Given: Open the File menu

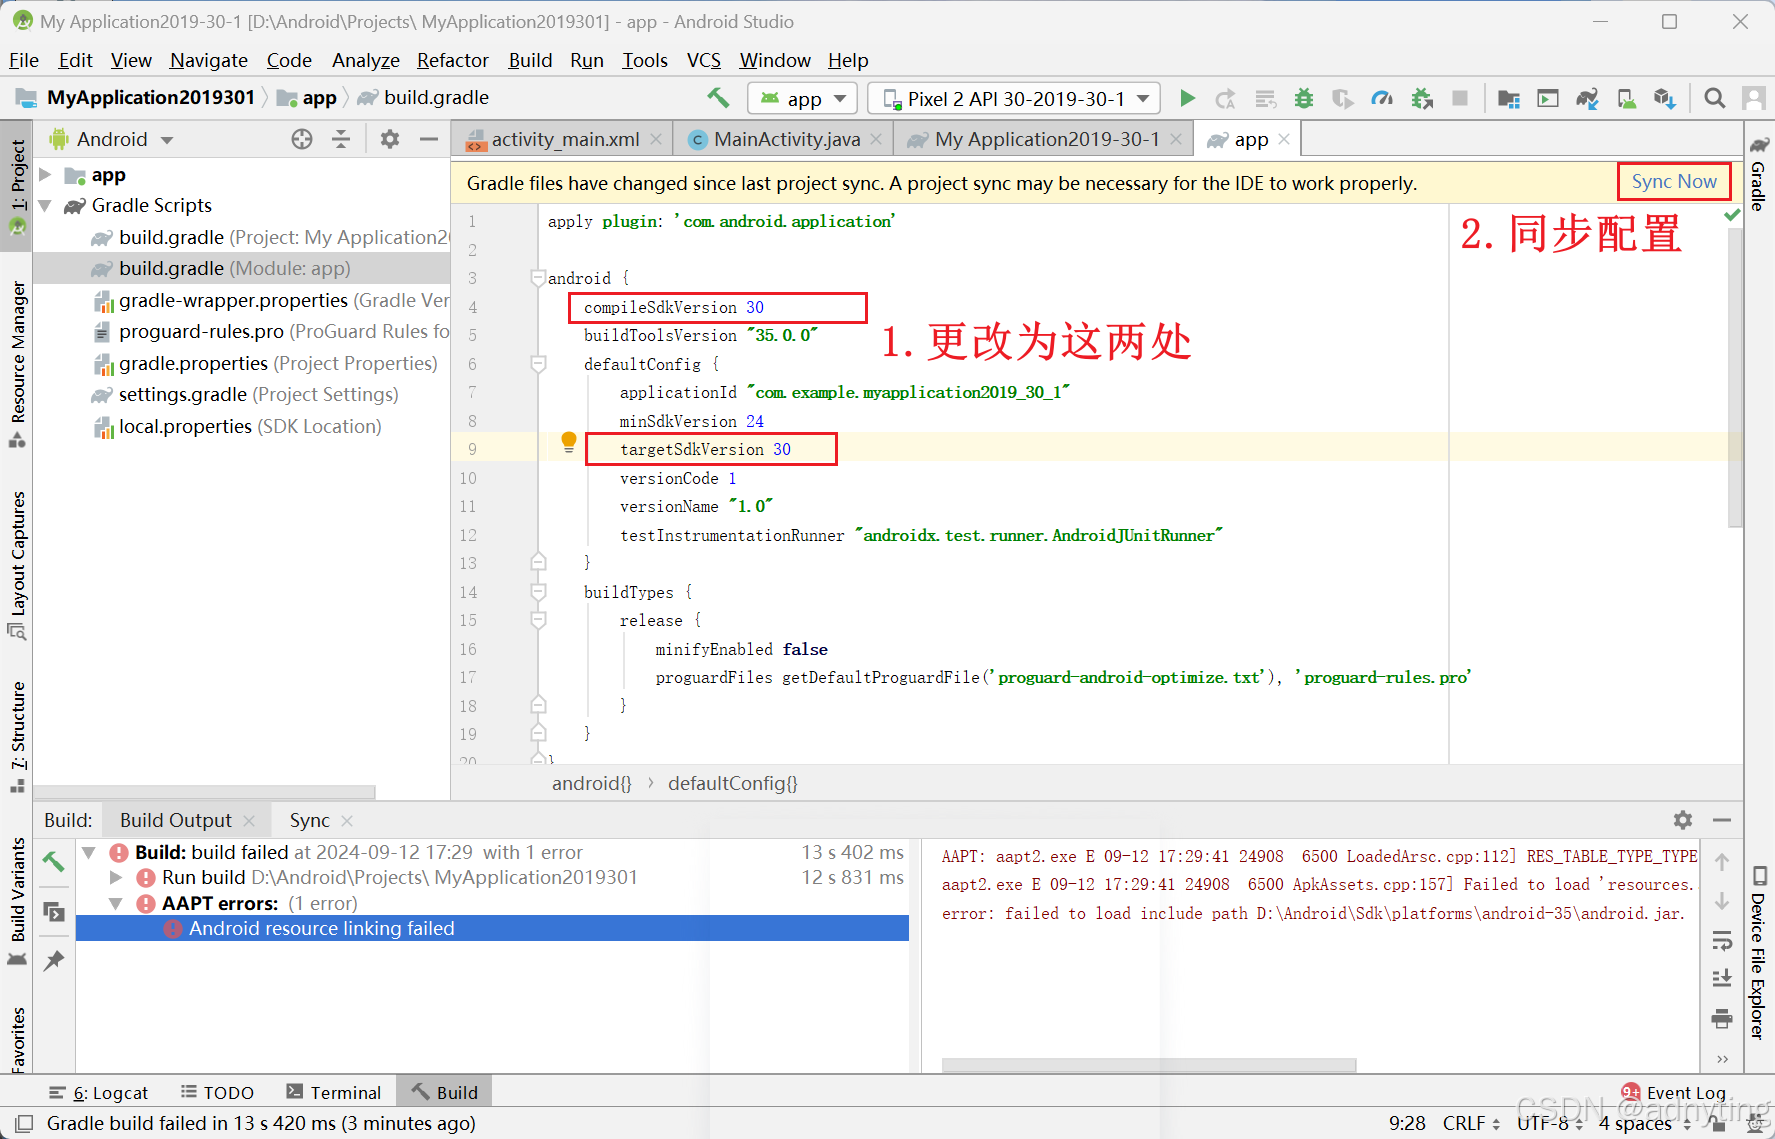Looking at the screenshot, I should (24, 60).
